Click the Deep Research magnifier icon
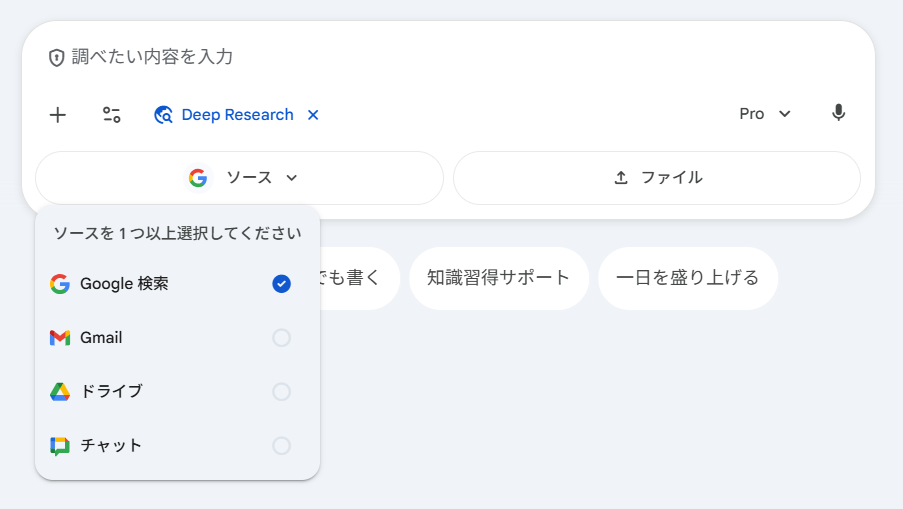Viewport: 903px width, 509px height. pos(163,115)
